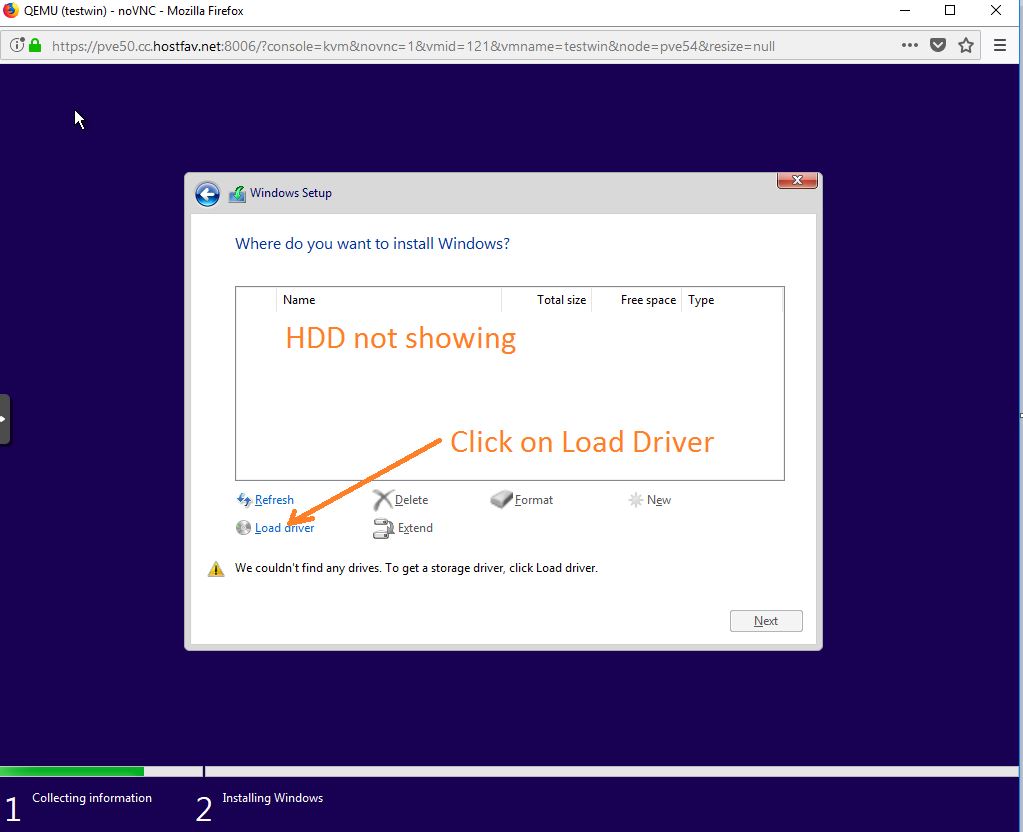Click the Refresh arrows icon
The image size is (1023, 832).
pos(244,500)
